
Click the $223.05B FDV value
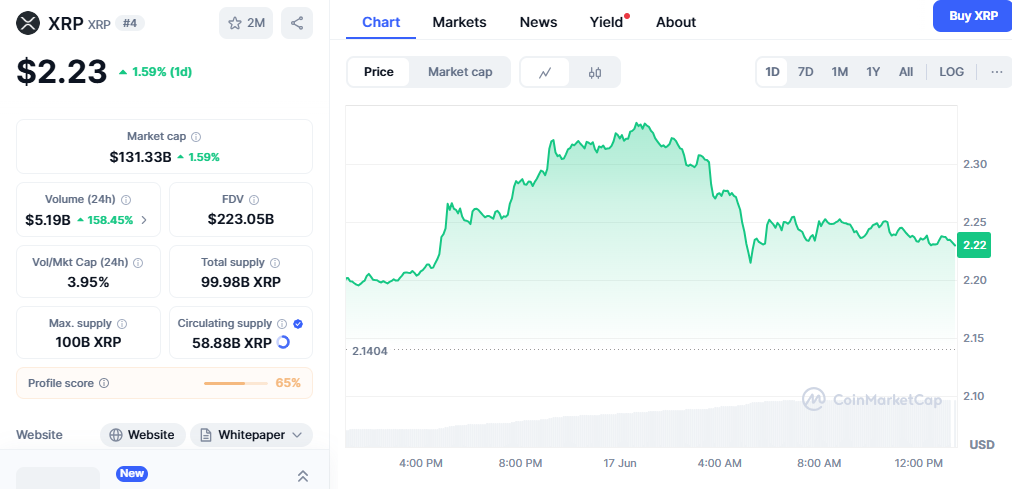[241, 219]
